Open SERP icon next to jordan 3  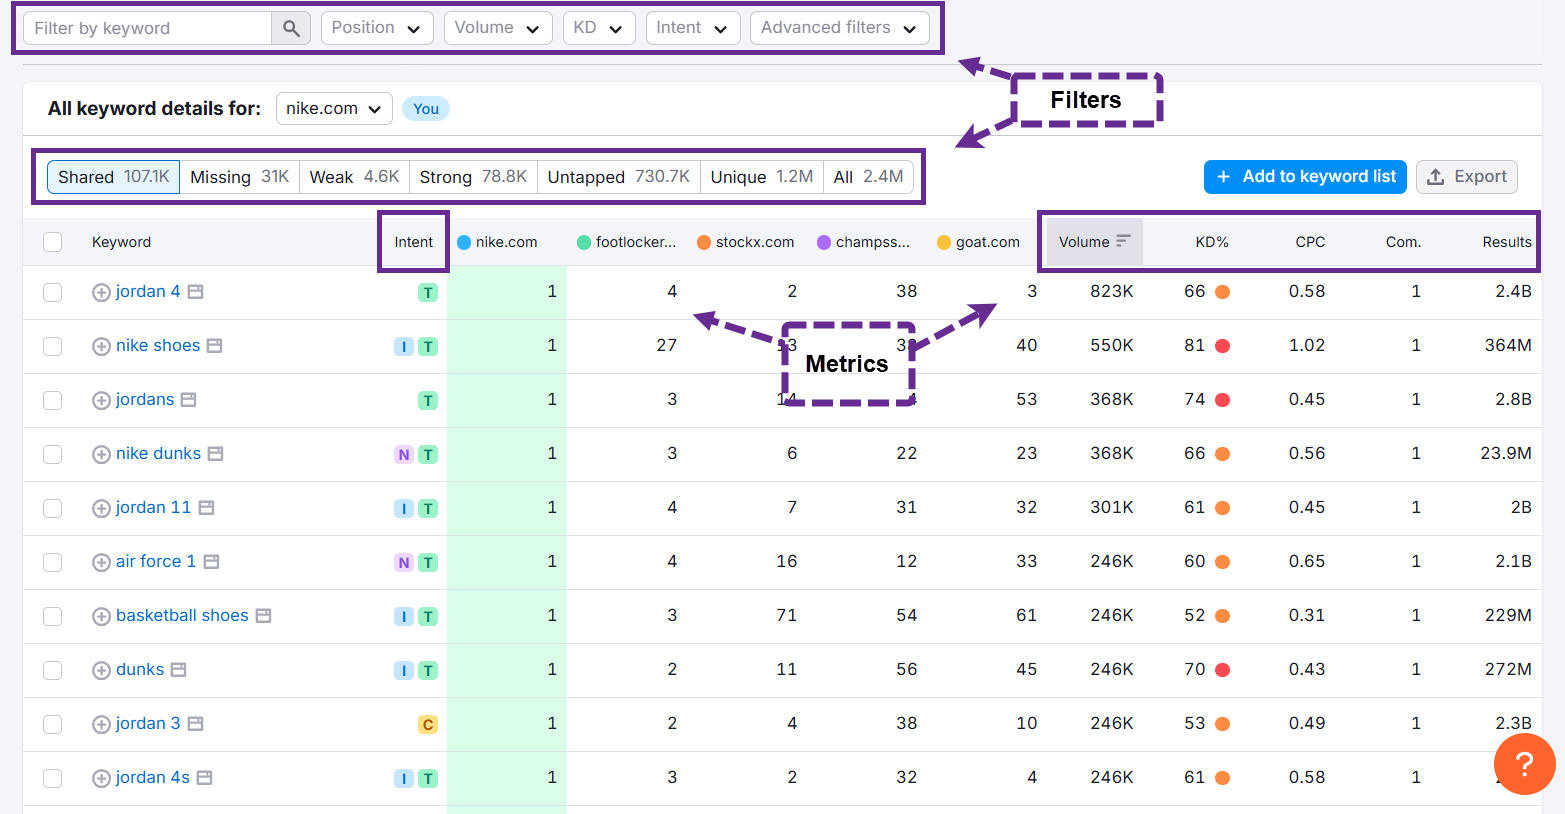click(x=196, y=724)
